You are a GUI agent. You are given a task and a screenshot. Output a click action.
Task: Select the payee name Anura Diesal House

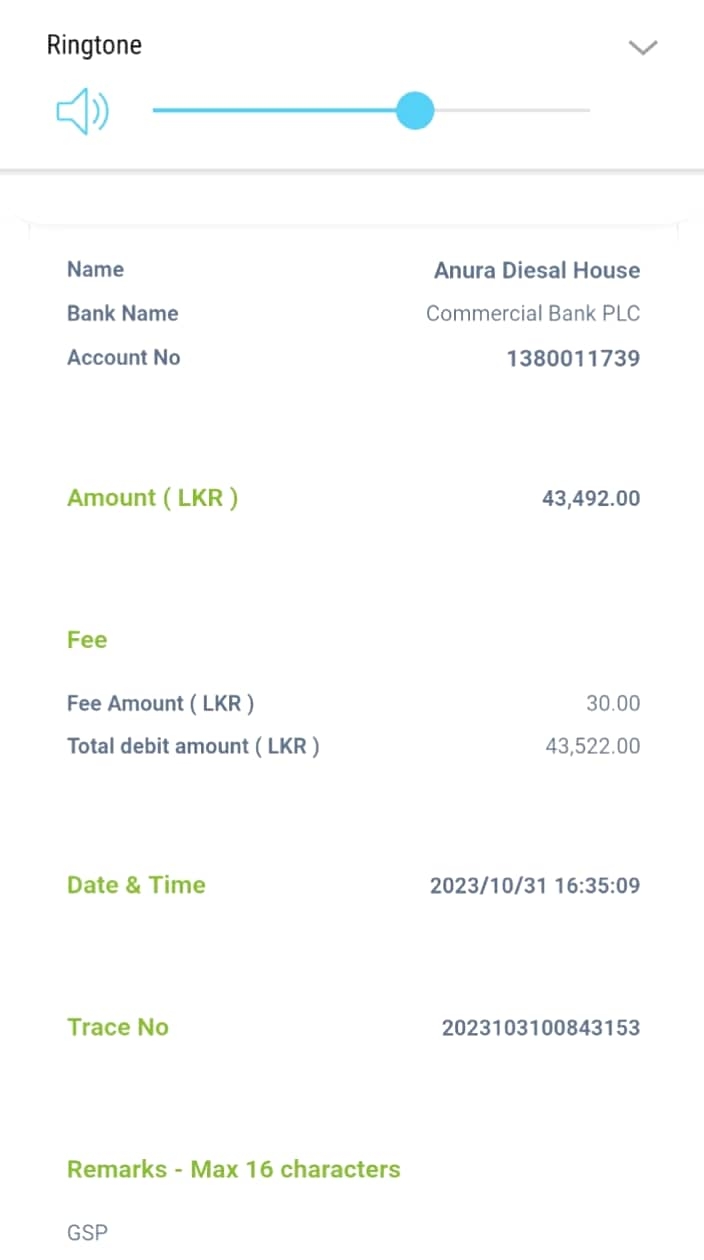[536, 270]
